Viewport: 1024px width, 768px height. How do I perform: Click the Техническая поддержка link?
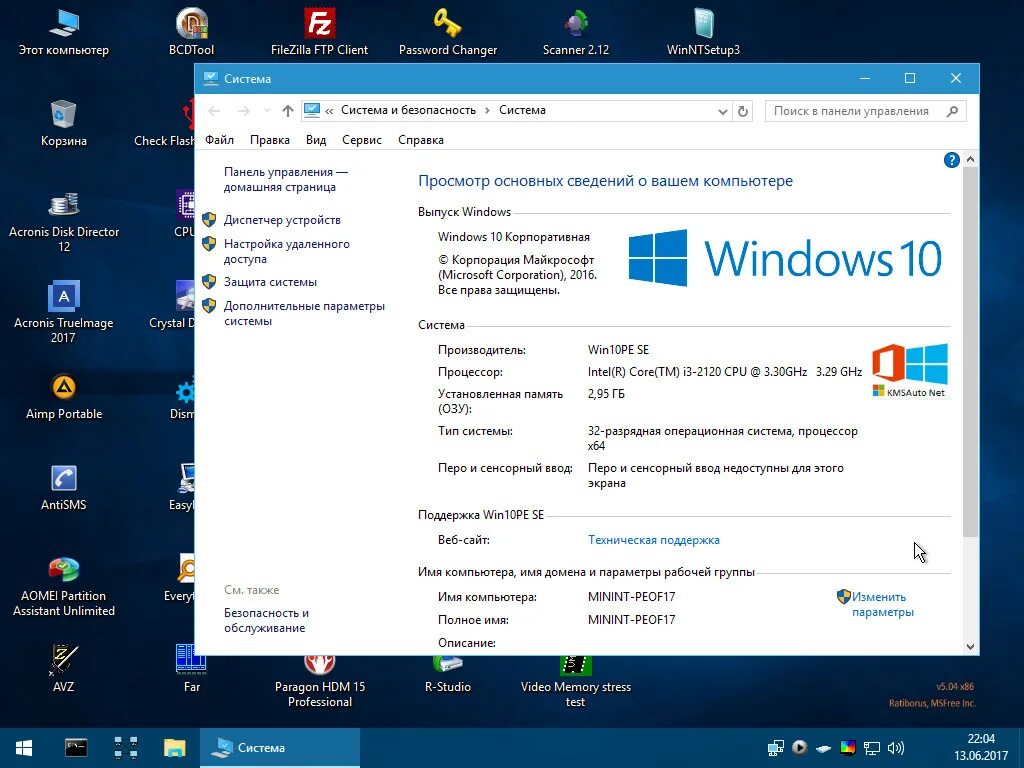654,540
